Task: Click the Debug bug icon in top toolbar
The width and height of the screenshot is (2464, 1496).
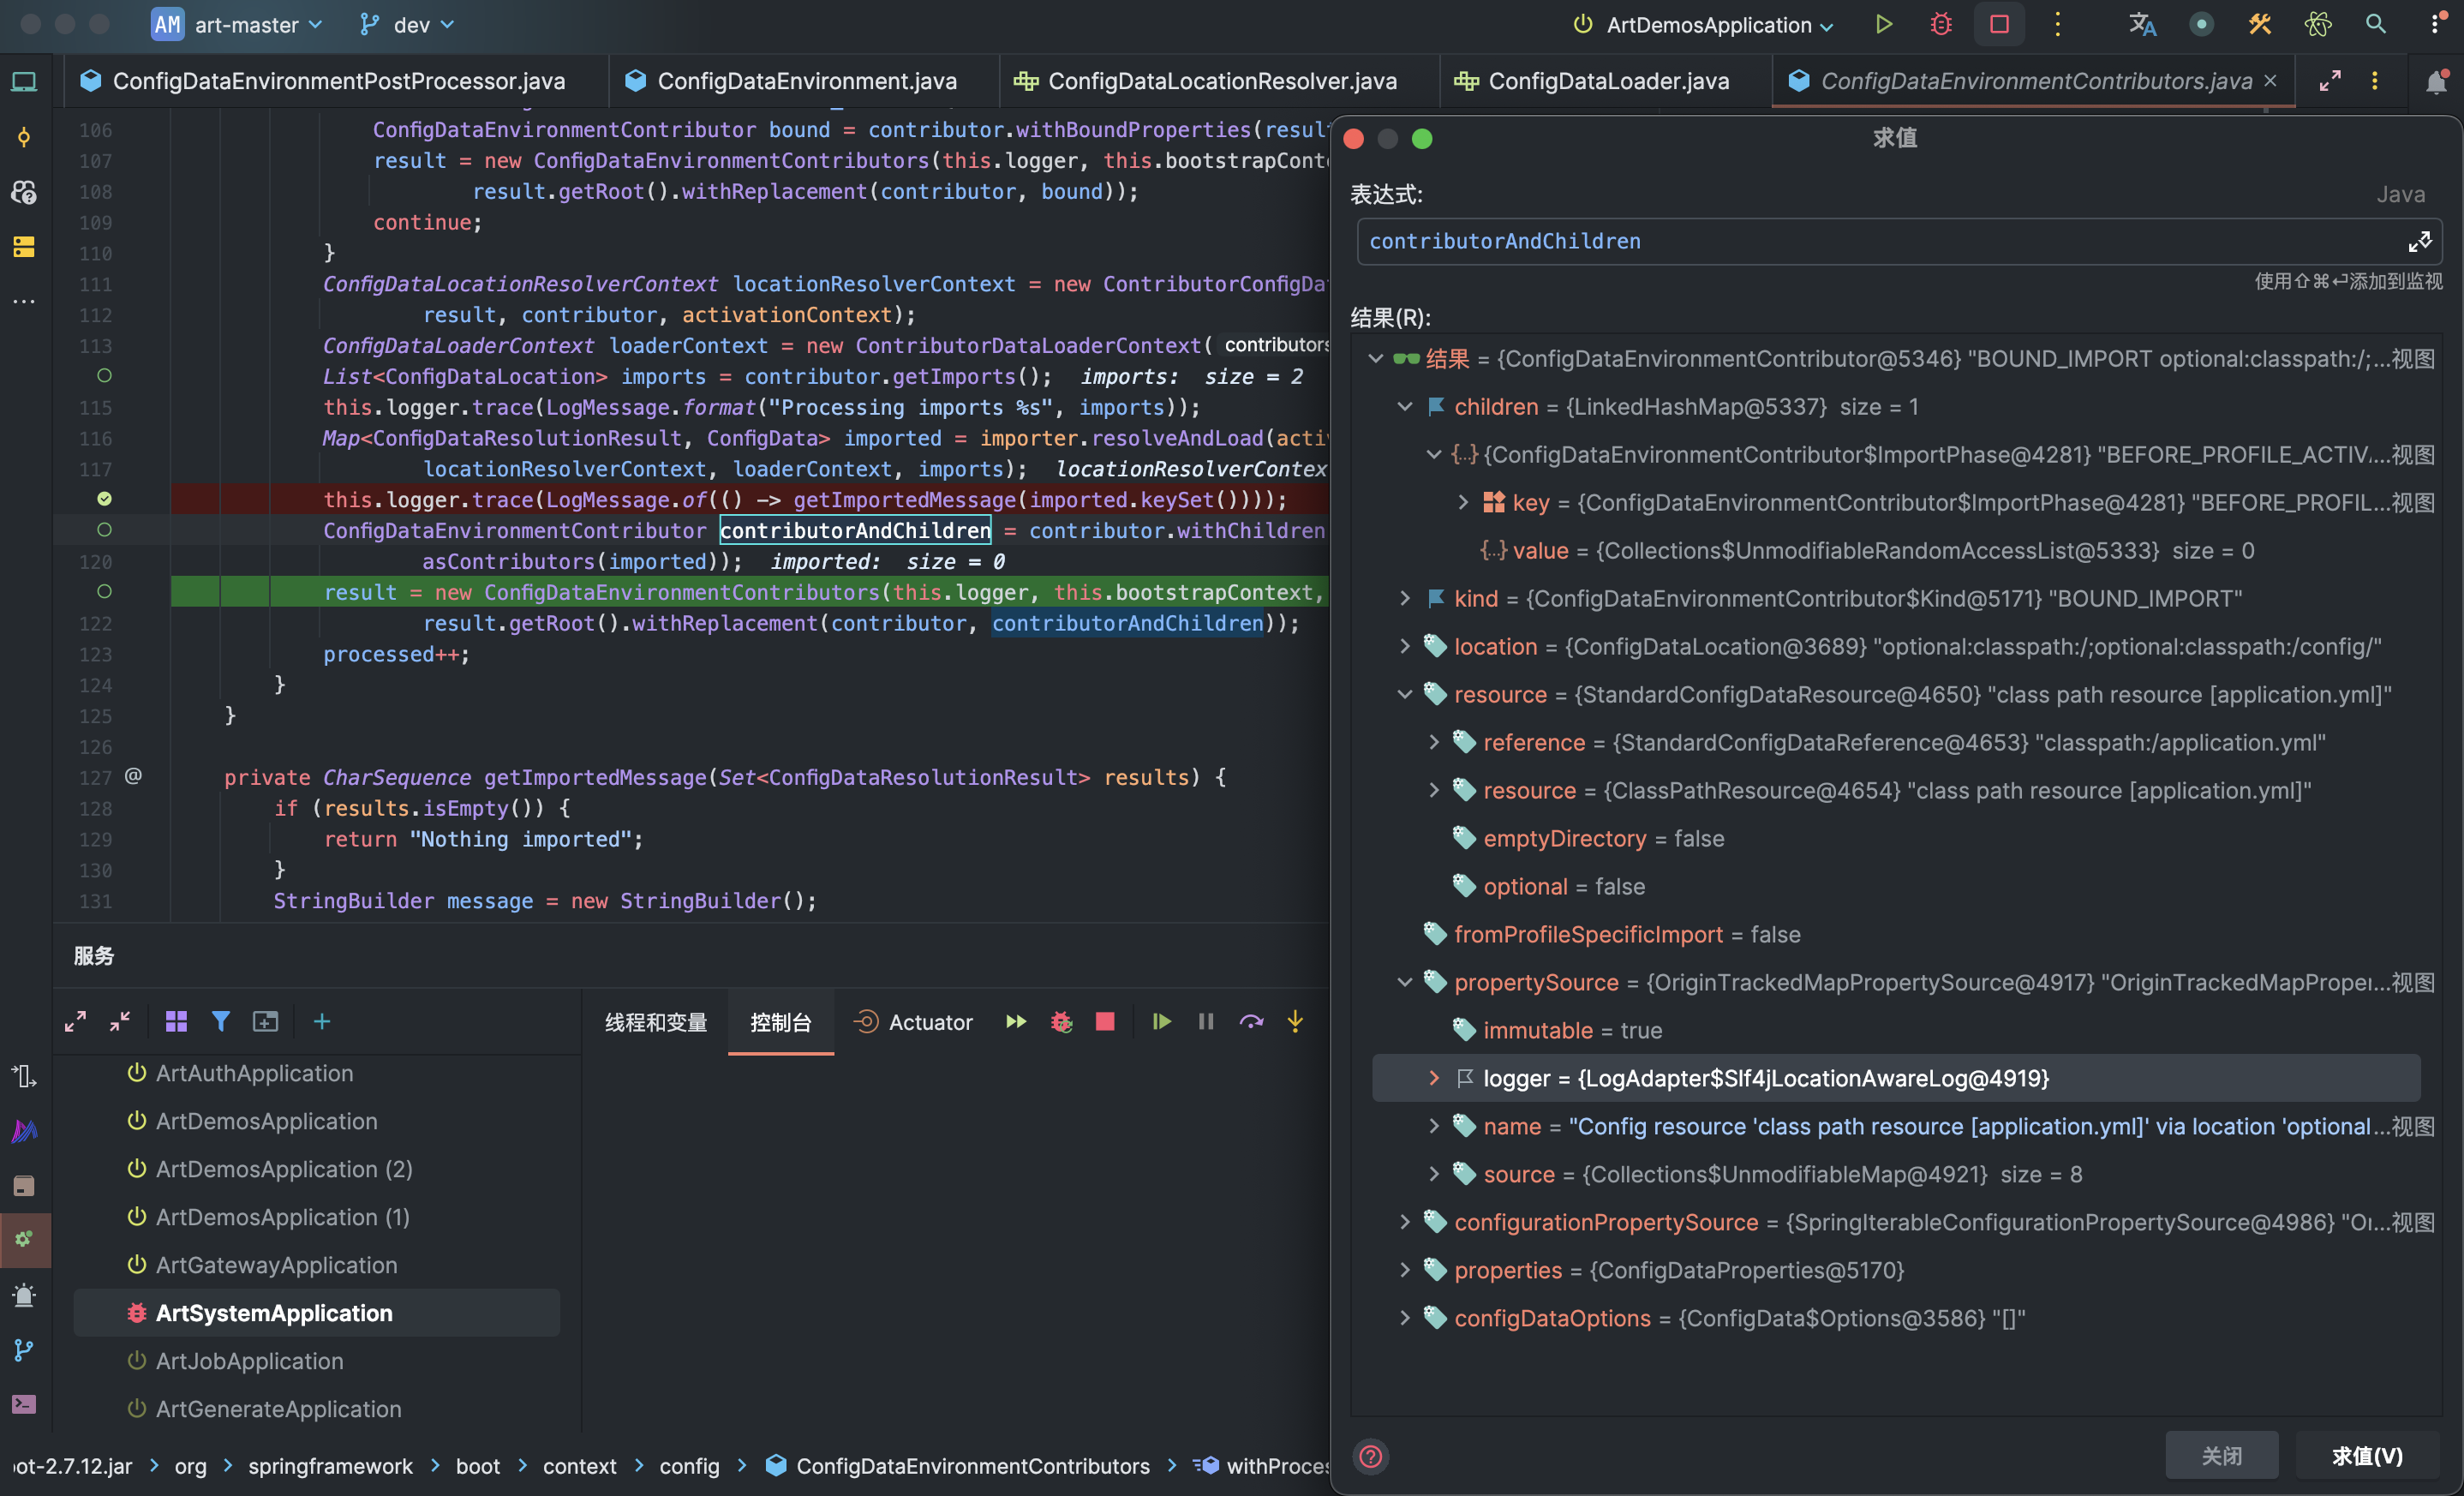Action: click(1941, 24)
